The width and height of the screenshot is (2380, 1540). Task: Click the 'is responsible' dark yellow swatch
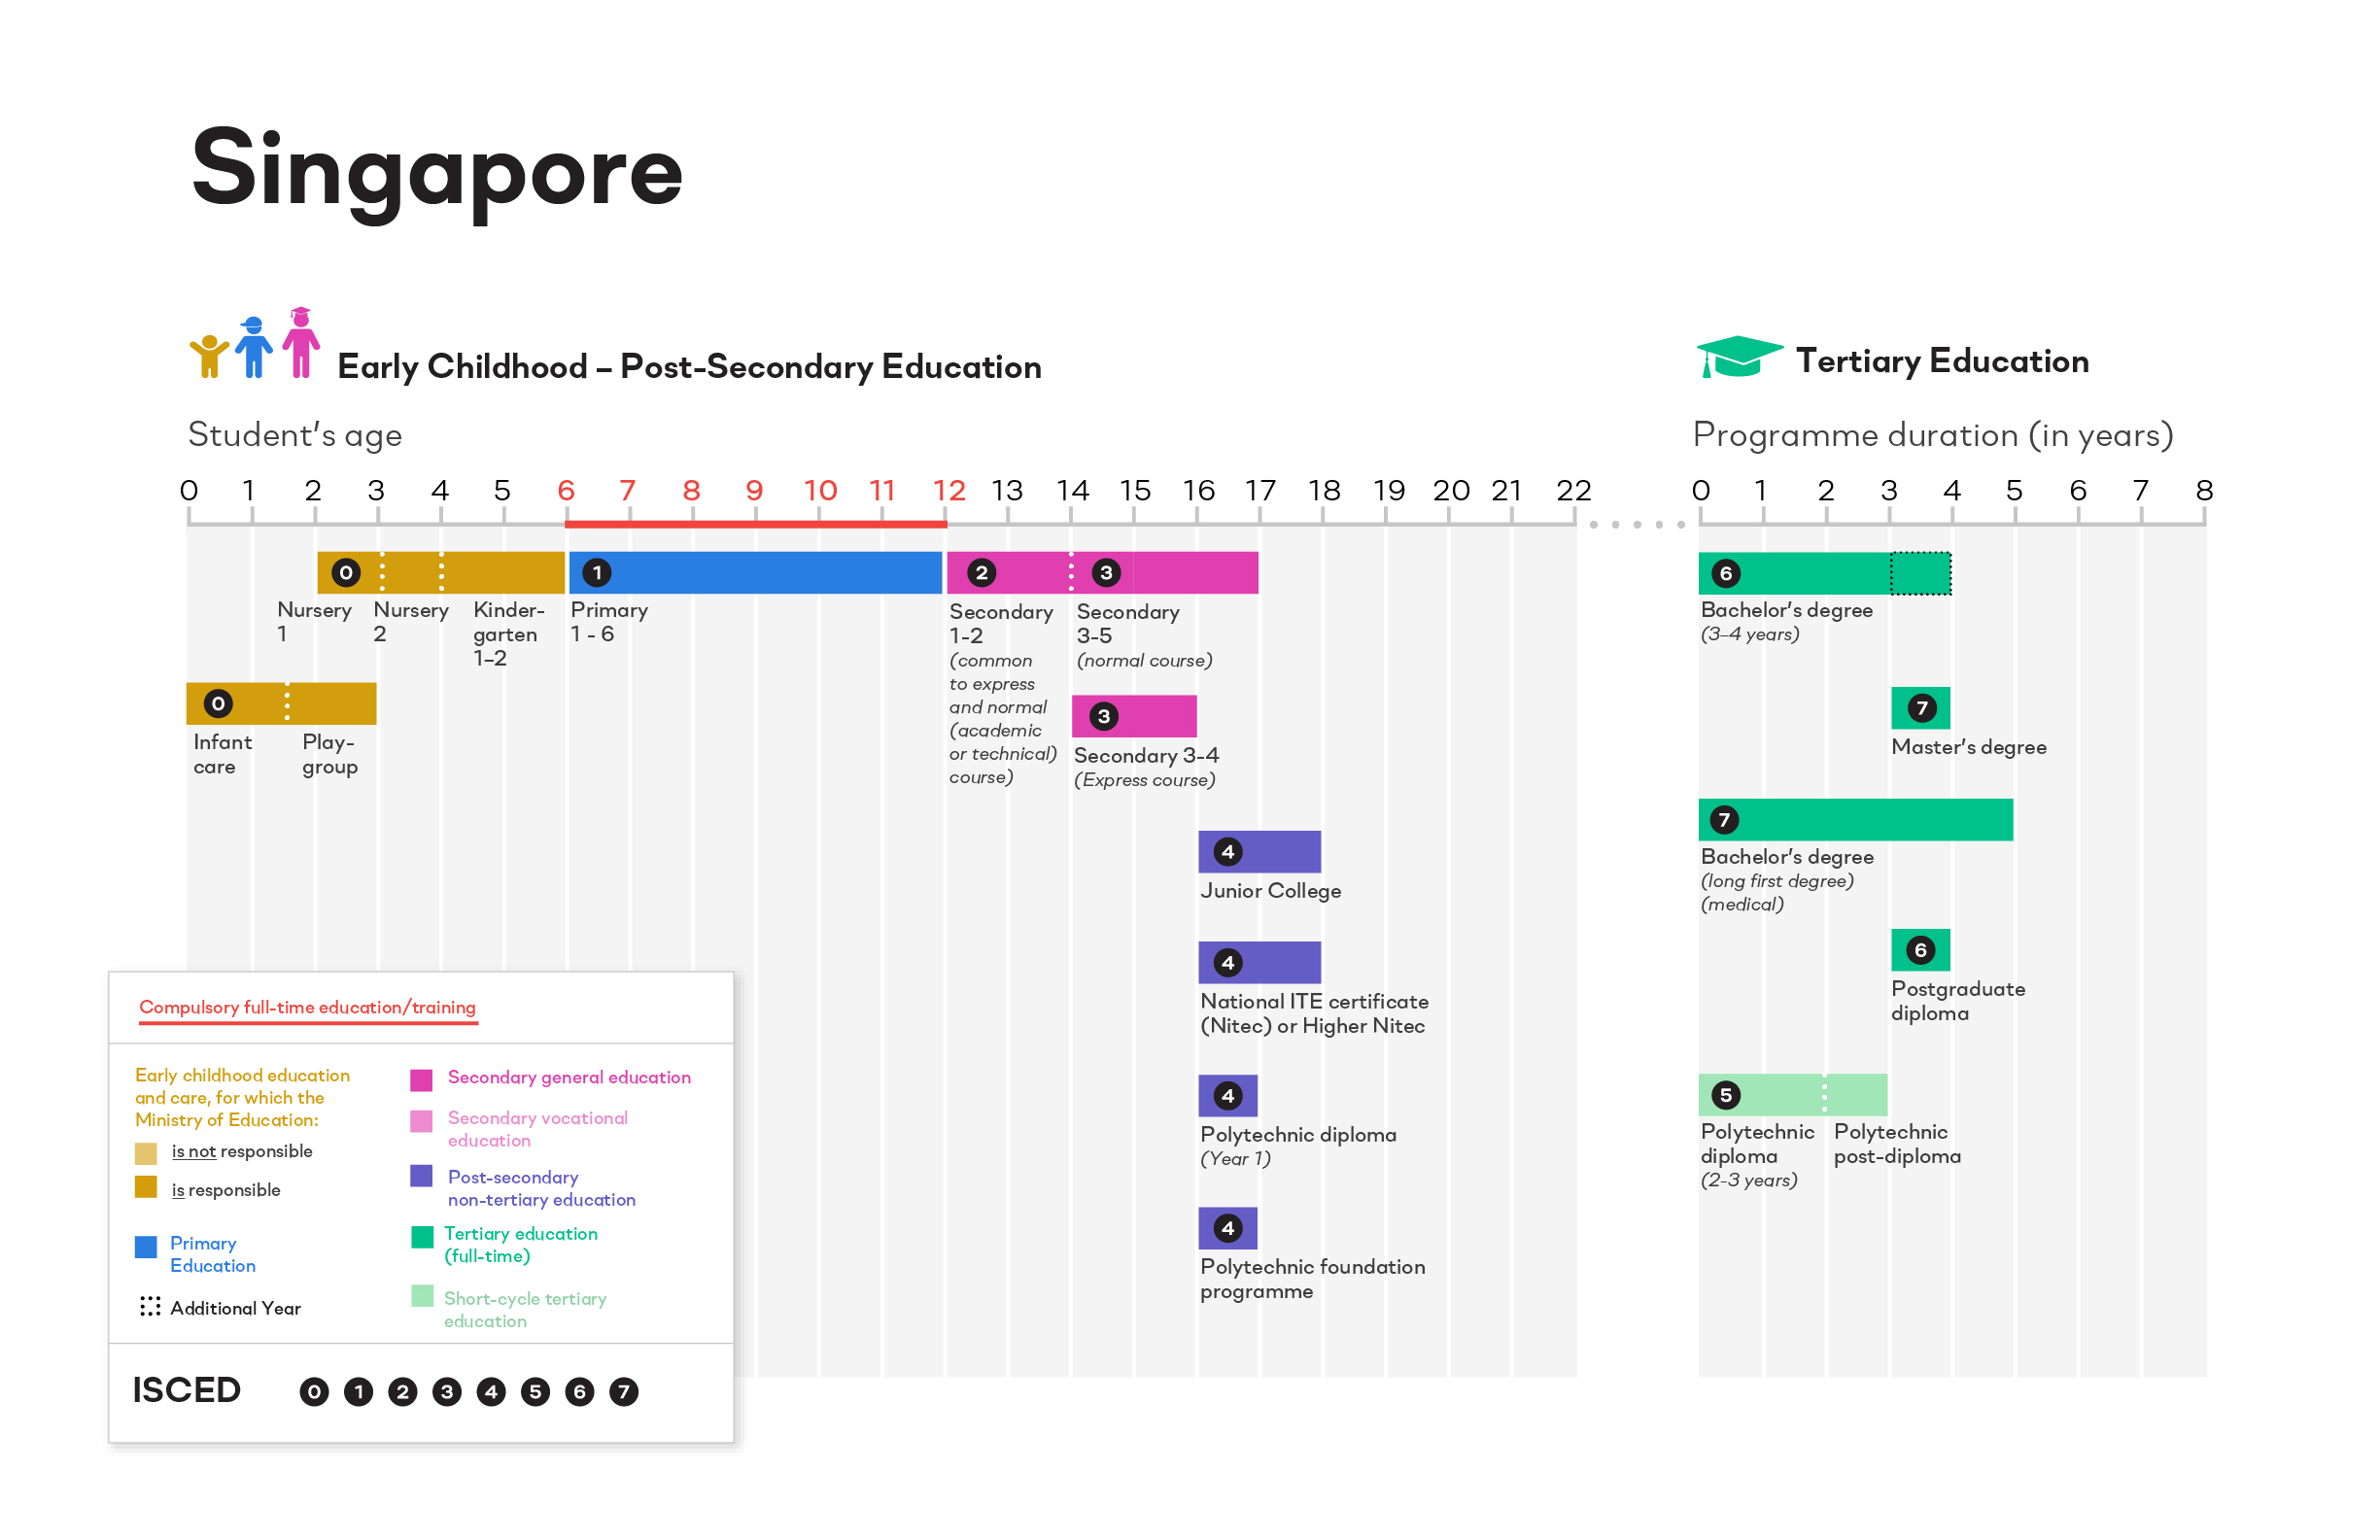pyautogui.click(x=146, y=1187)
